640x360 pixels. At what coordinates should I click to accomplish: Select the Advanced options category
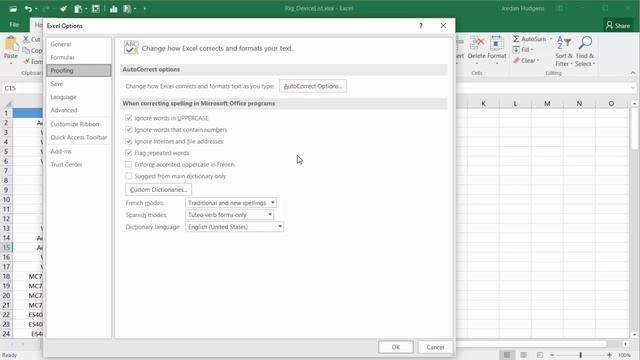(x=78, y=110)
